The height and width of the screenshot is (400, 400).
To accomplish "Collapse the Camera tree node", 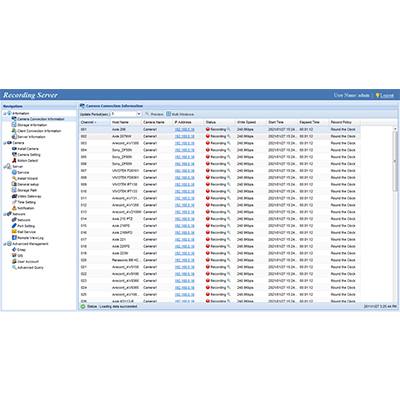I will click(x=4, y=143).
